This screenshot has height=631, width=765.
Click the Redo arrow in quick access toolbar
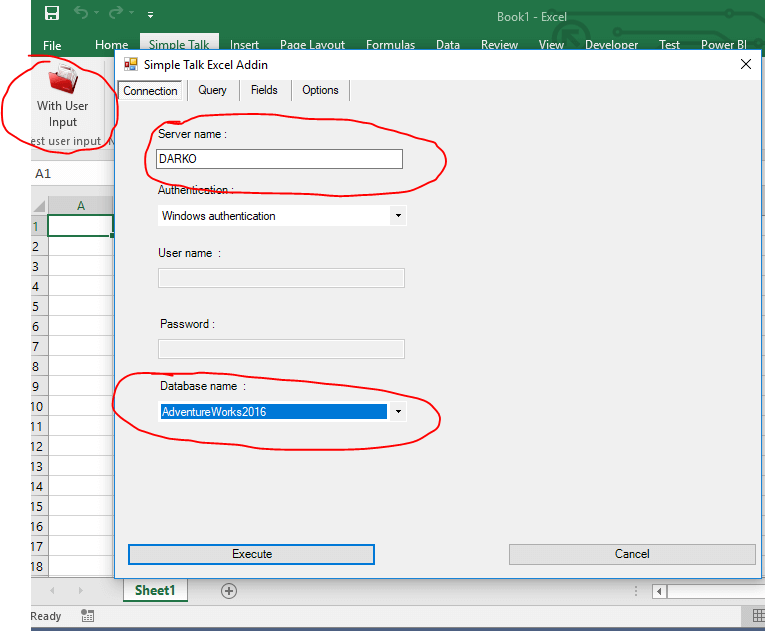click(x=116, y=13)
